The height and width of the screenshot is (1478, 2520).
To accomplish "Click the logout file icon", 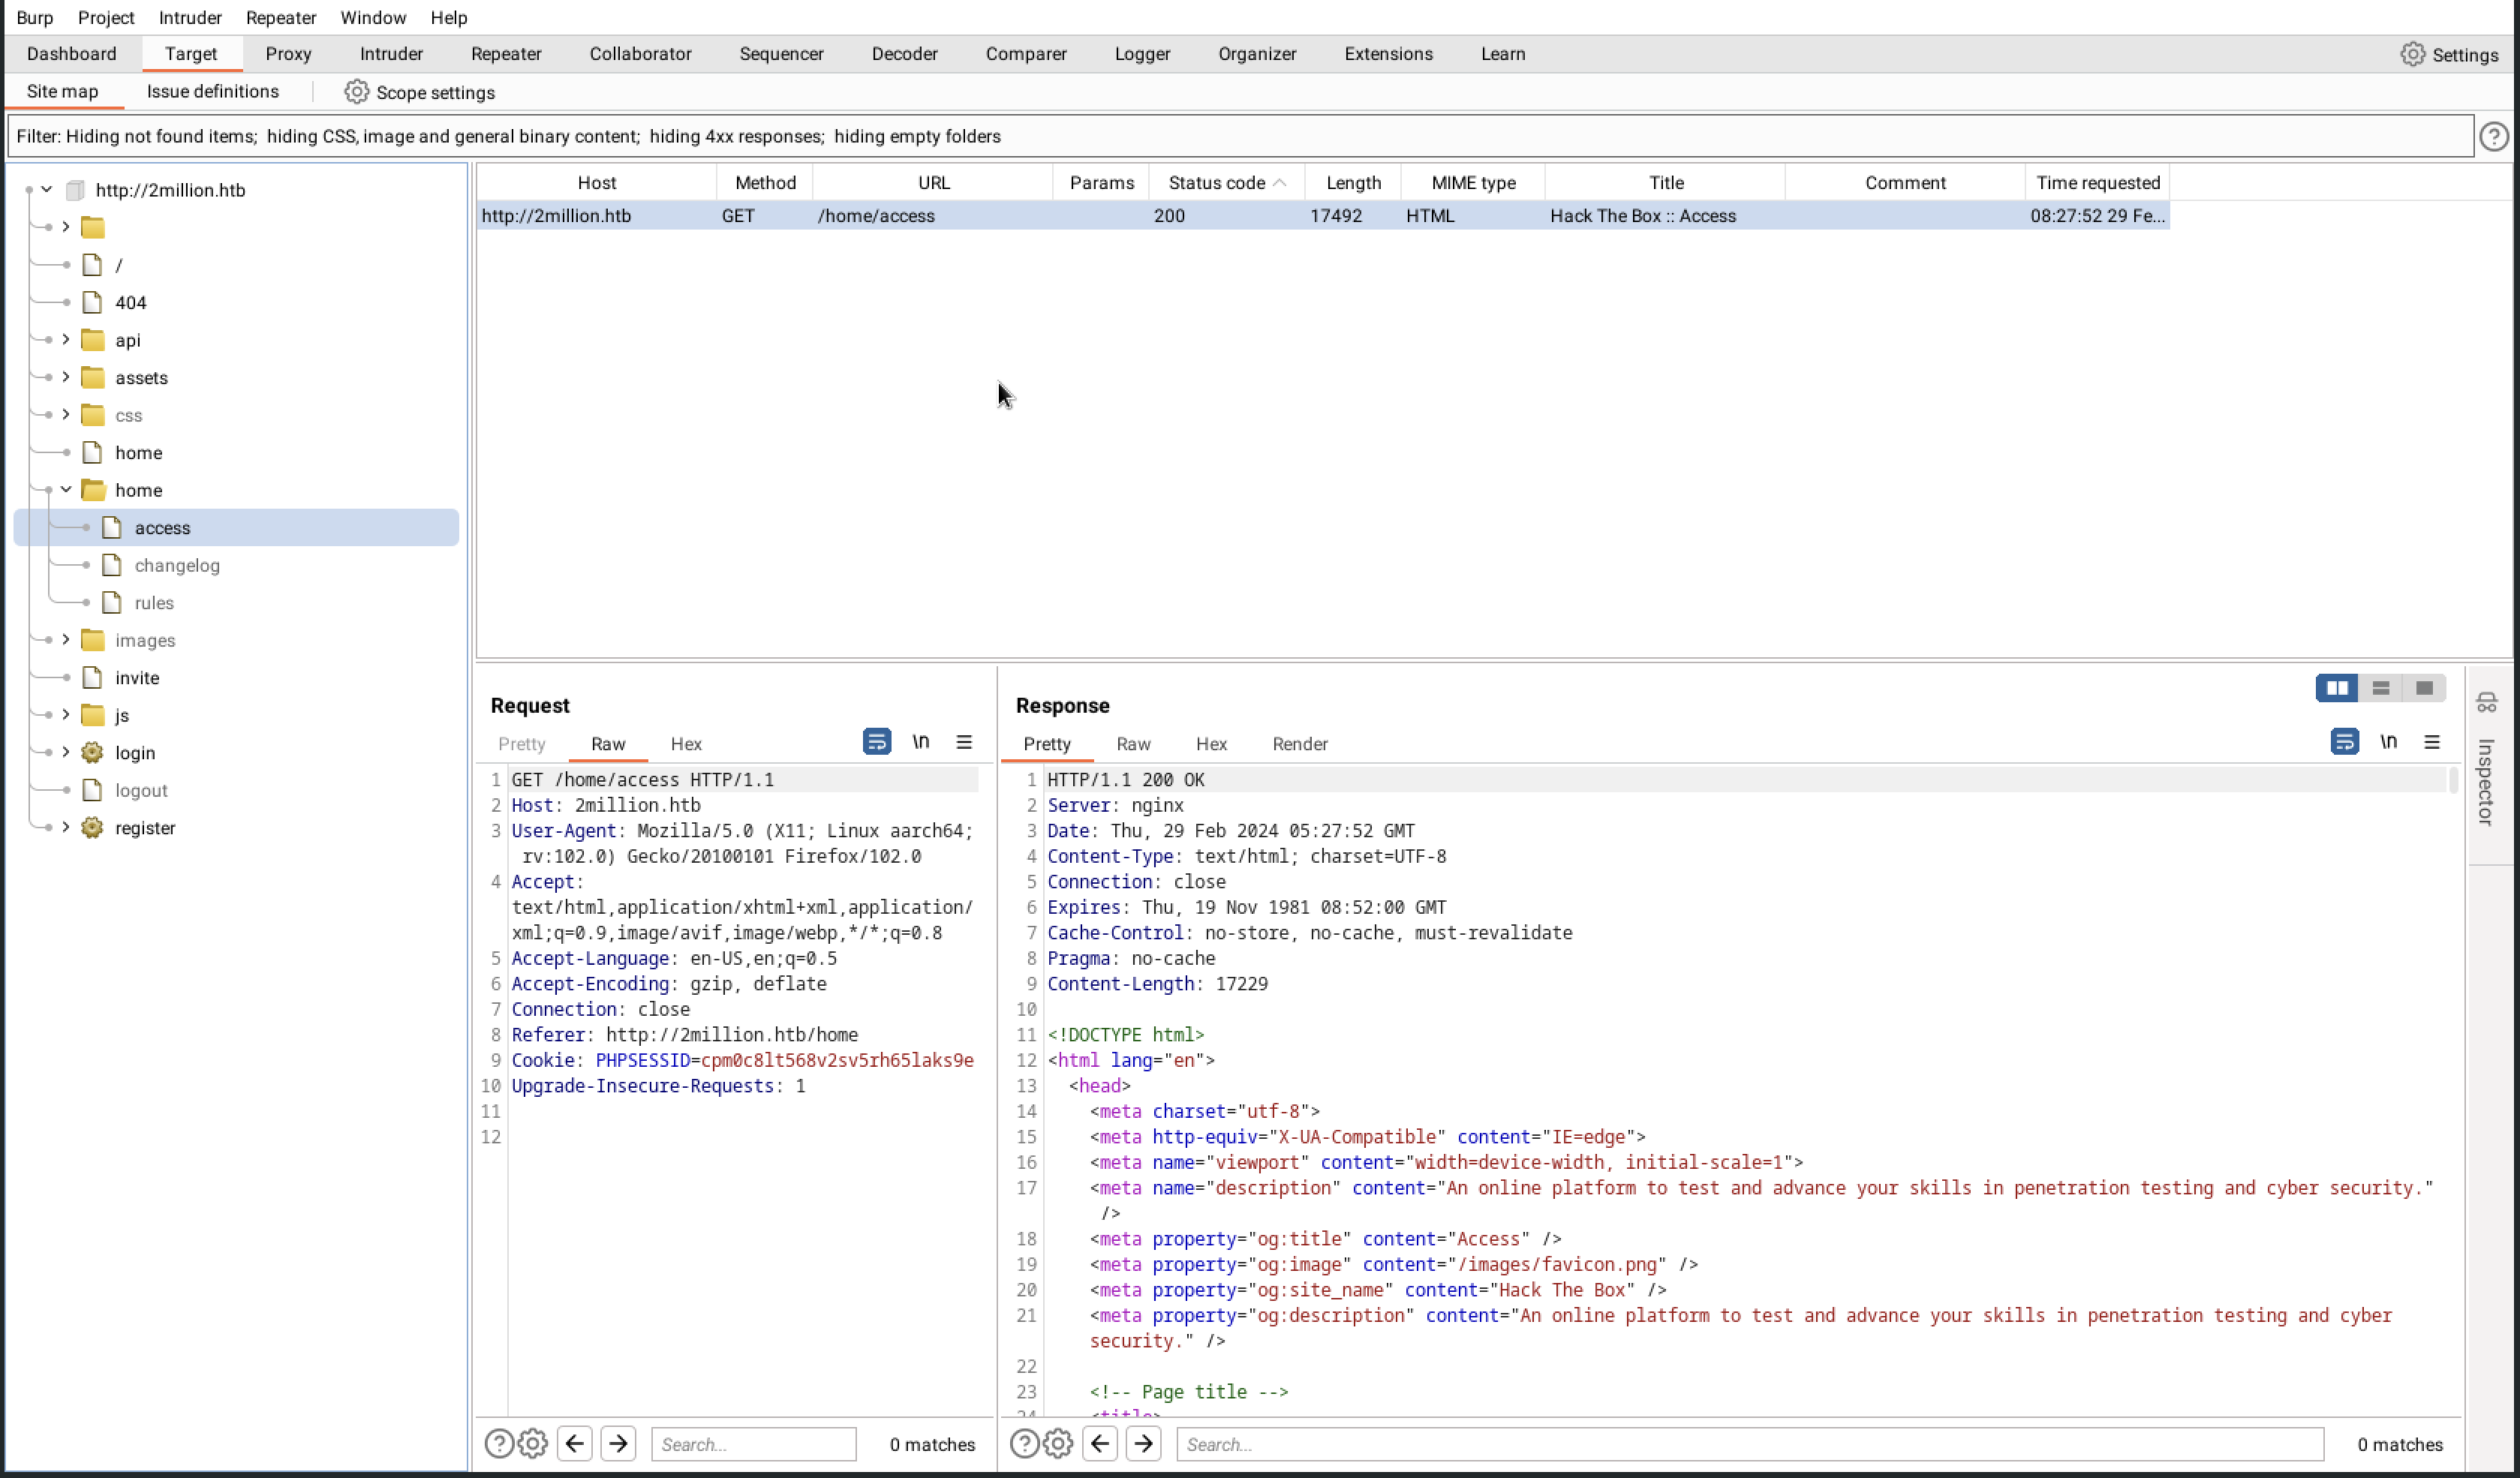I will pos(92,791).
